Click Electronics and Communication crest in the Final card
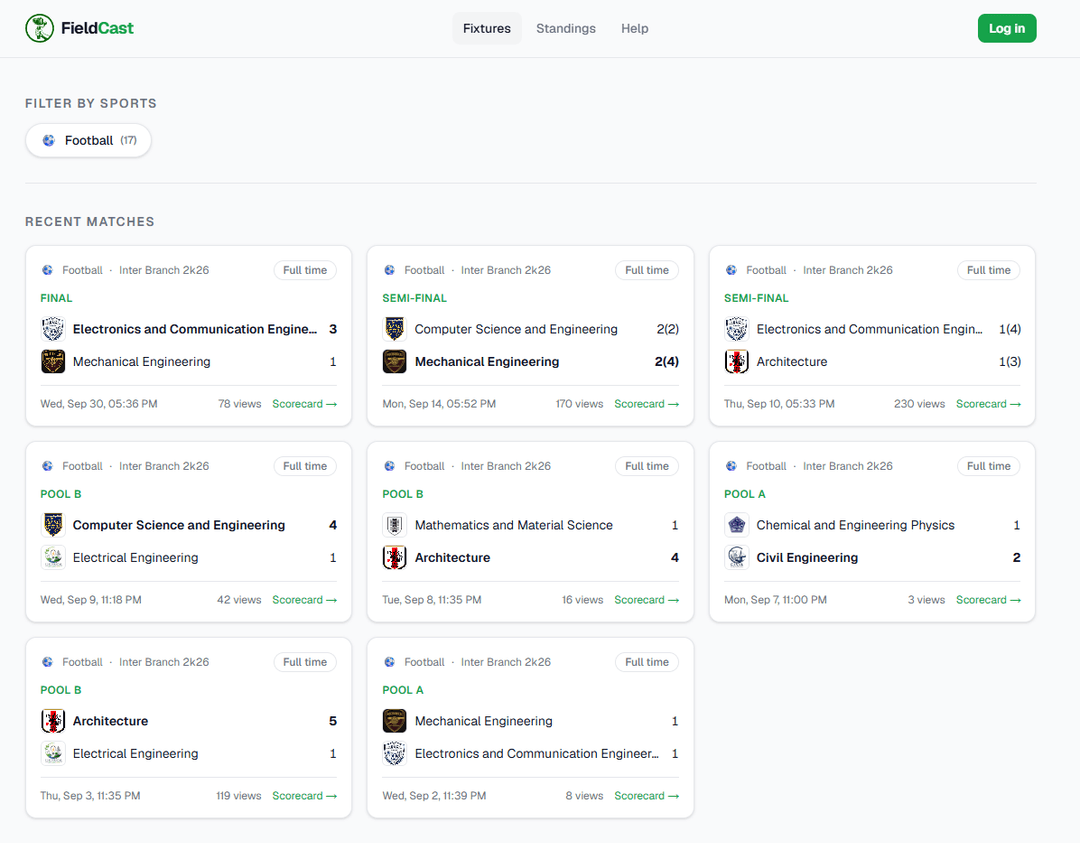The height and width of the screenshot is (843, 1080). pyautogui.click(x=53, y=329)
